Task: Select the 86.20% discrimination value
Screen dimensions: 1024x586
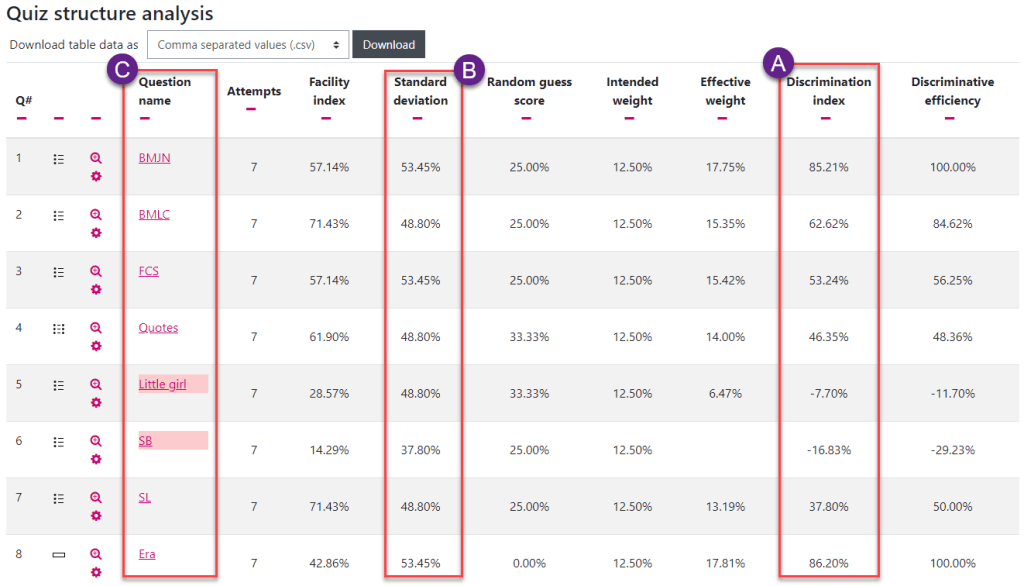Action: (x=829, y=563)
